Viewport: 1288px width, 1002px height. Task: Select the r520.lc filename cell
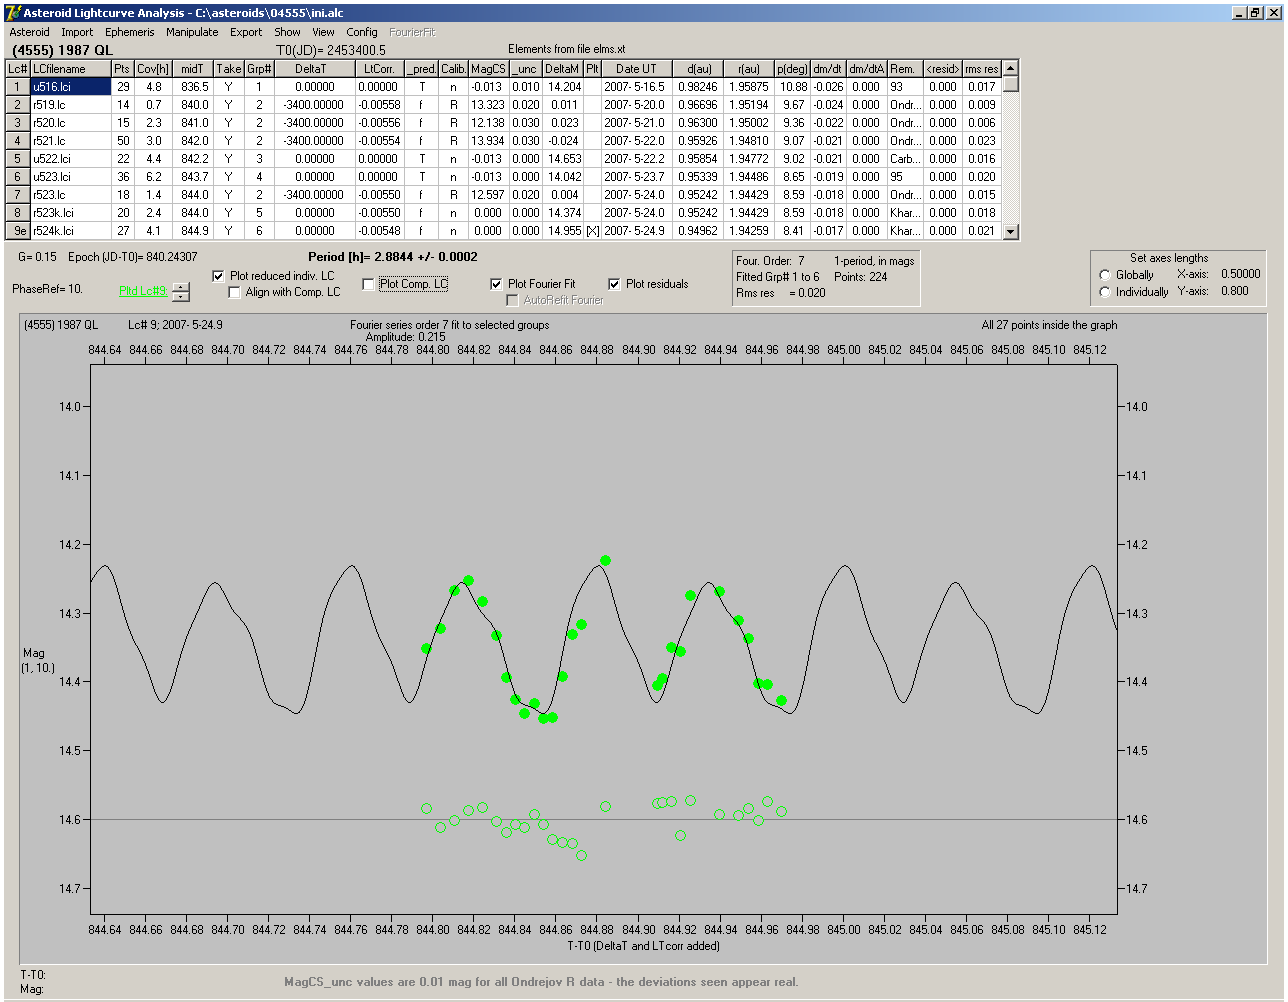(70, 123)
